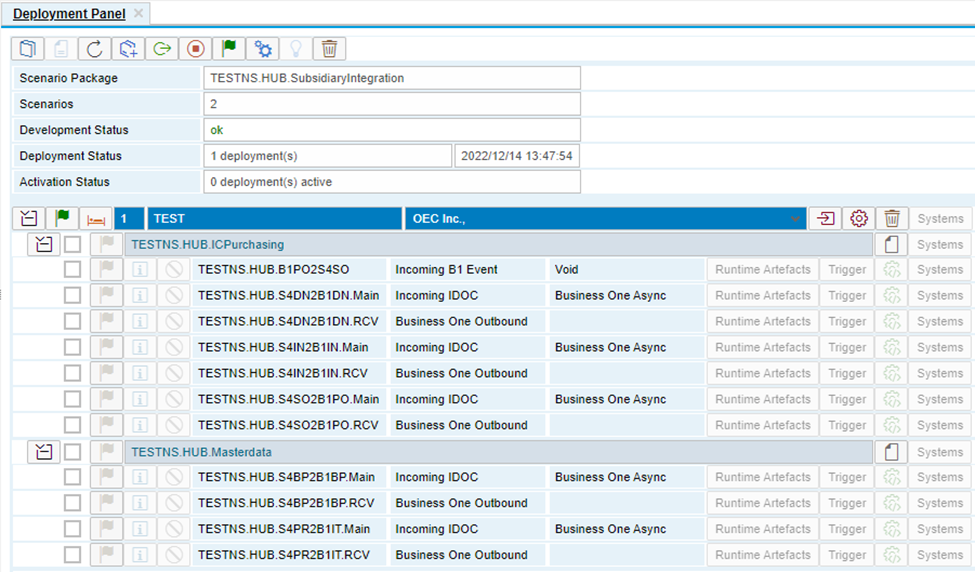
Task: Click the red stop icon in the top toolbar
Action: [195, 48]
